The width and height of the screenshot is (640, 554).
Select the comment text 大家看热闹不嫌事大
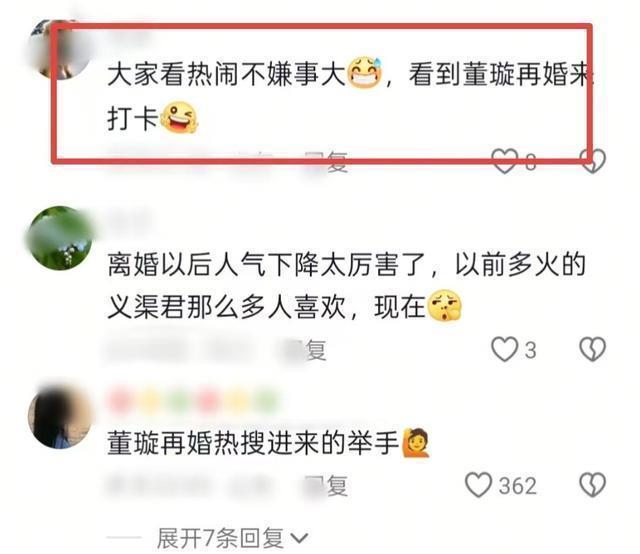[227, 75]
